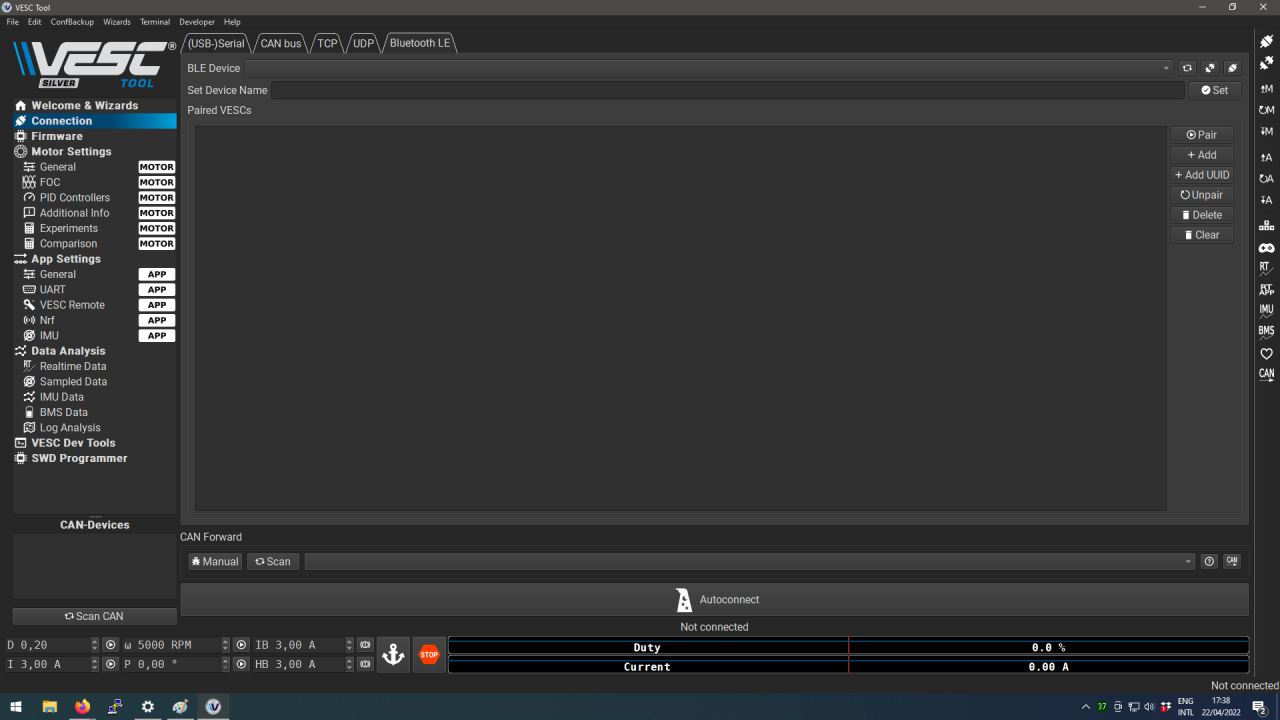The height and width of the screenshot is (720, 1280).
Task: Step the ω RPM value spinner
Action: pyautogui.click(x=225, y=645)
